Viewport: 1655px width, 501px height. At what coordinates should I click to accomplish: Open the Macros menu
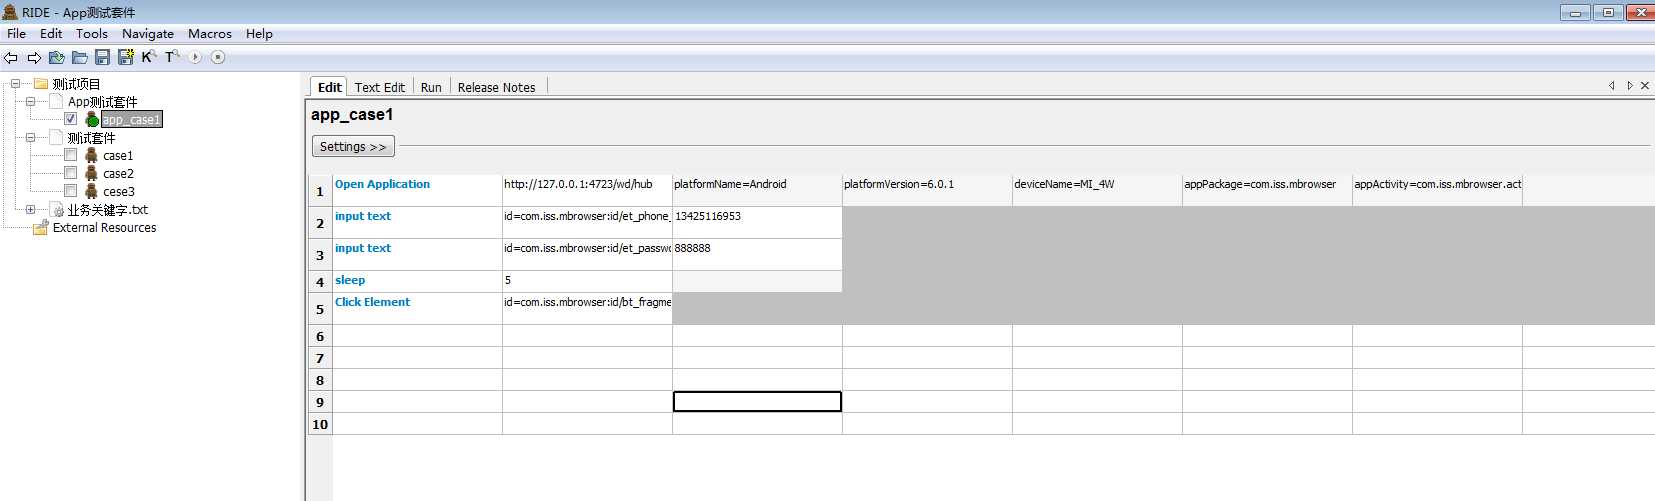209,33
